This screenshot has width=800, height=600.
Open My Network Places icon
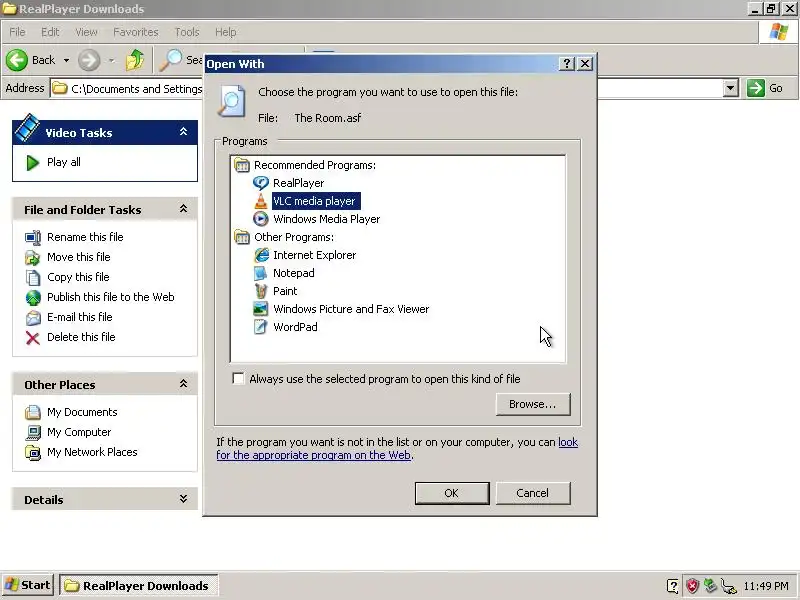point(33,453)
